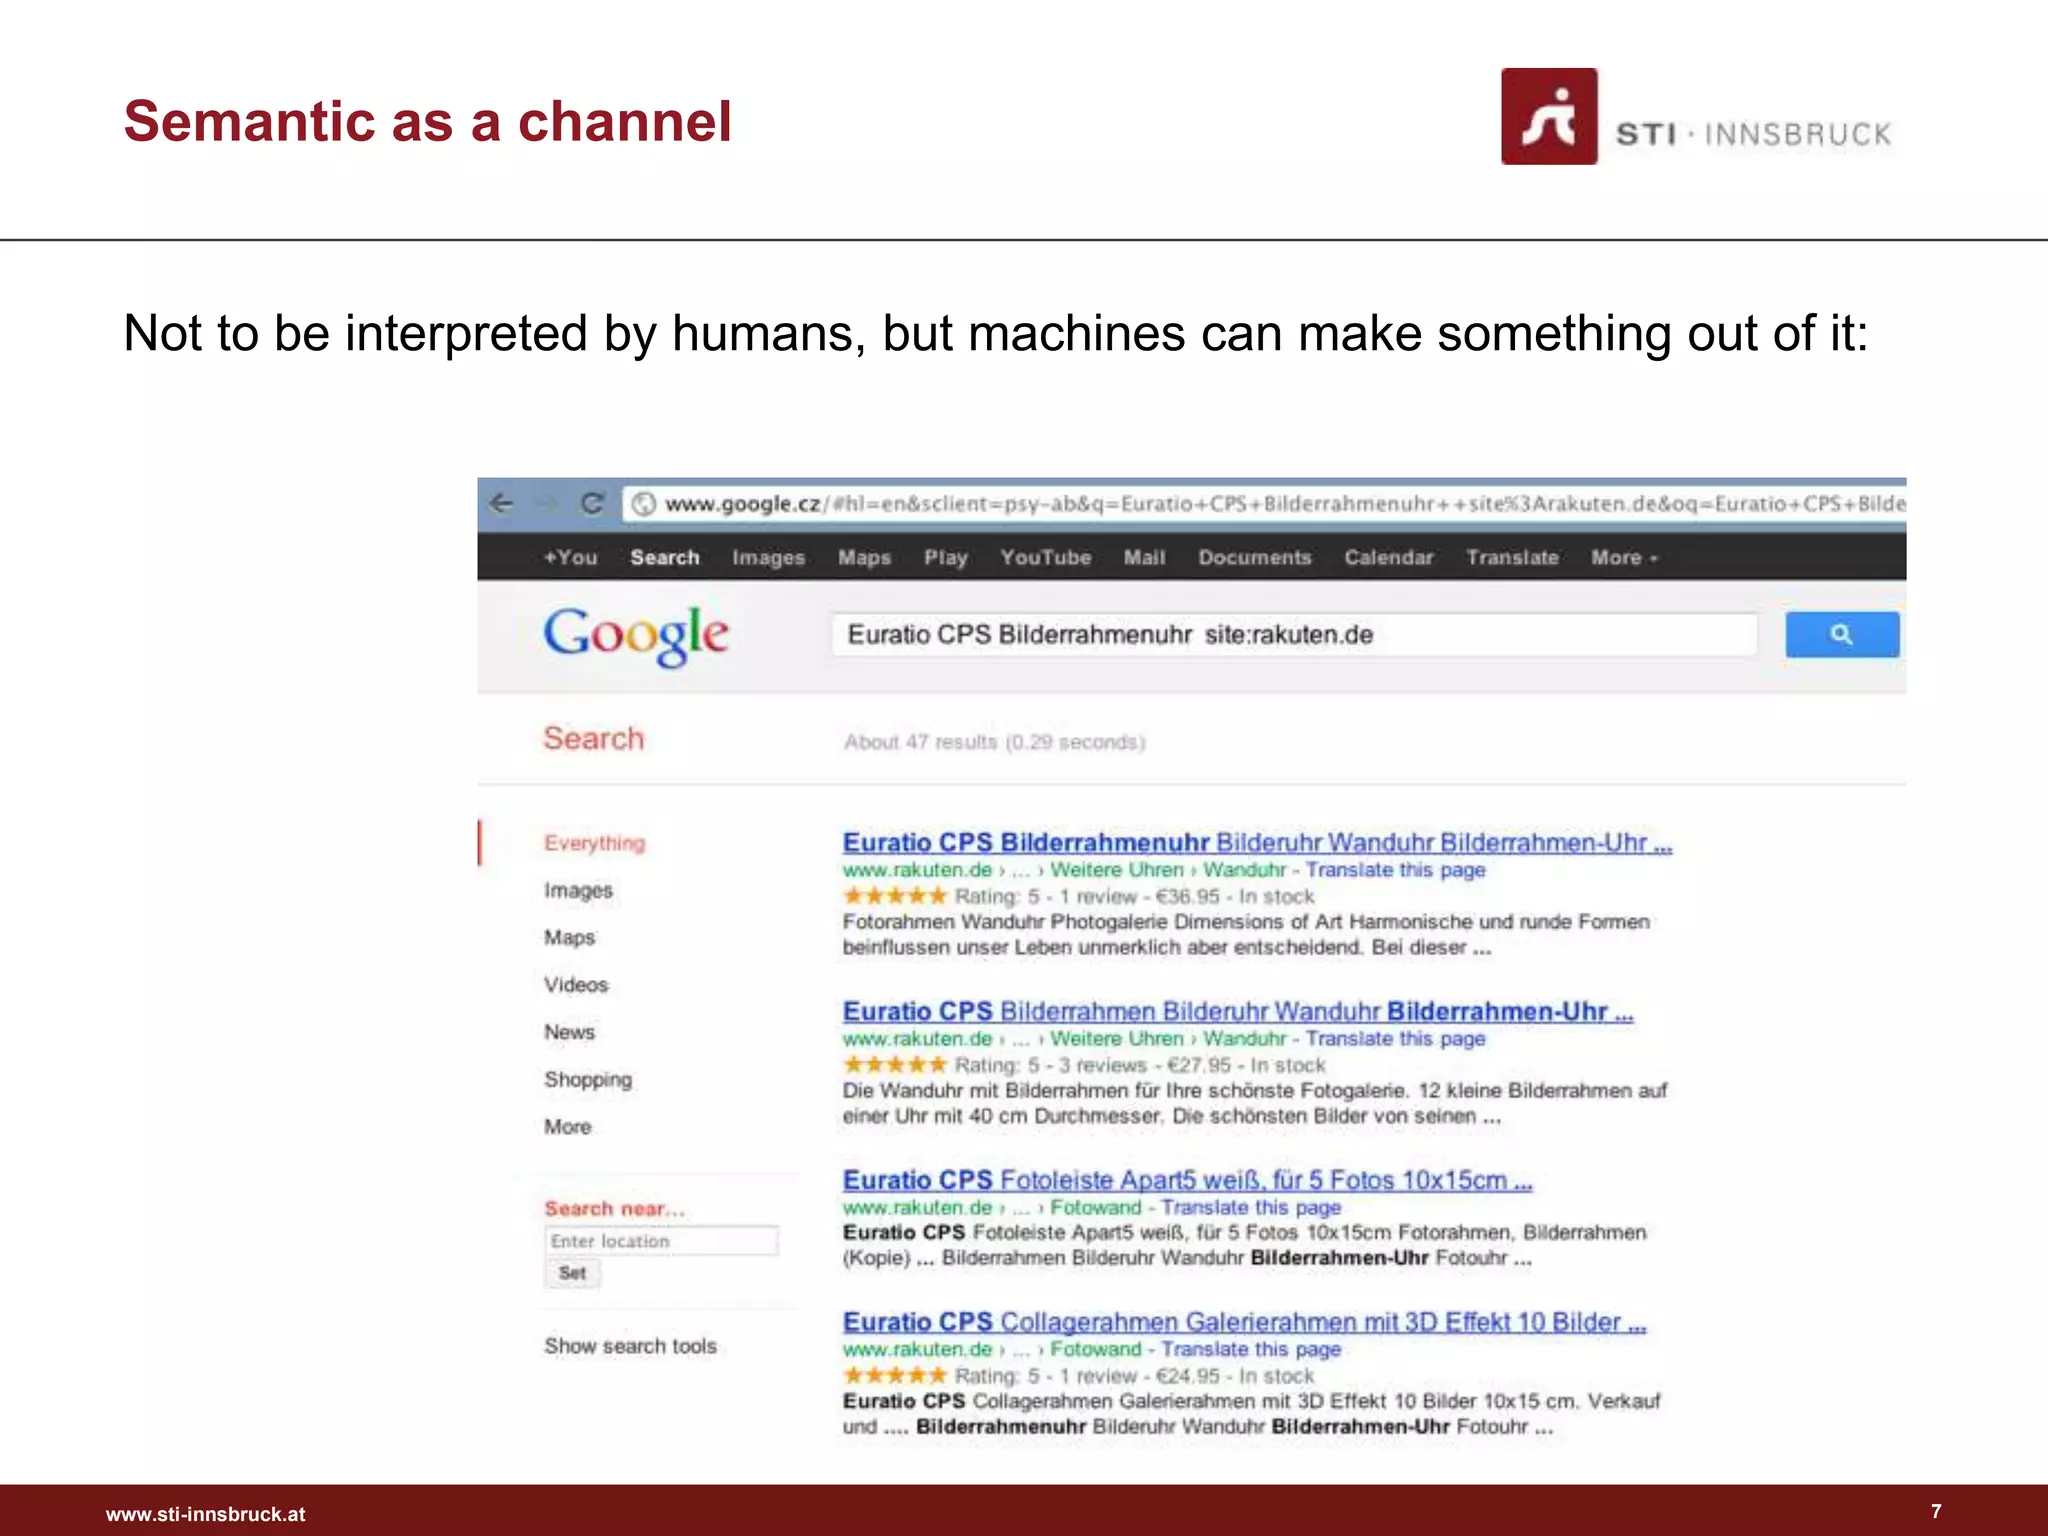2048x1536 pixels.
Task: Click the browser back arrow
Action: coord(502,503)
